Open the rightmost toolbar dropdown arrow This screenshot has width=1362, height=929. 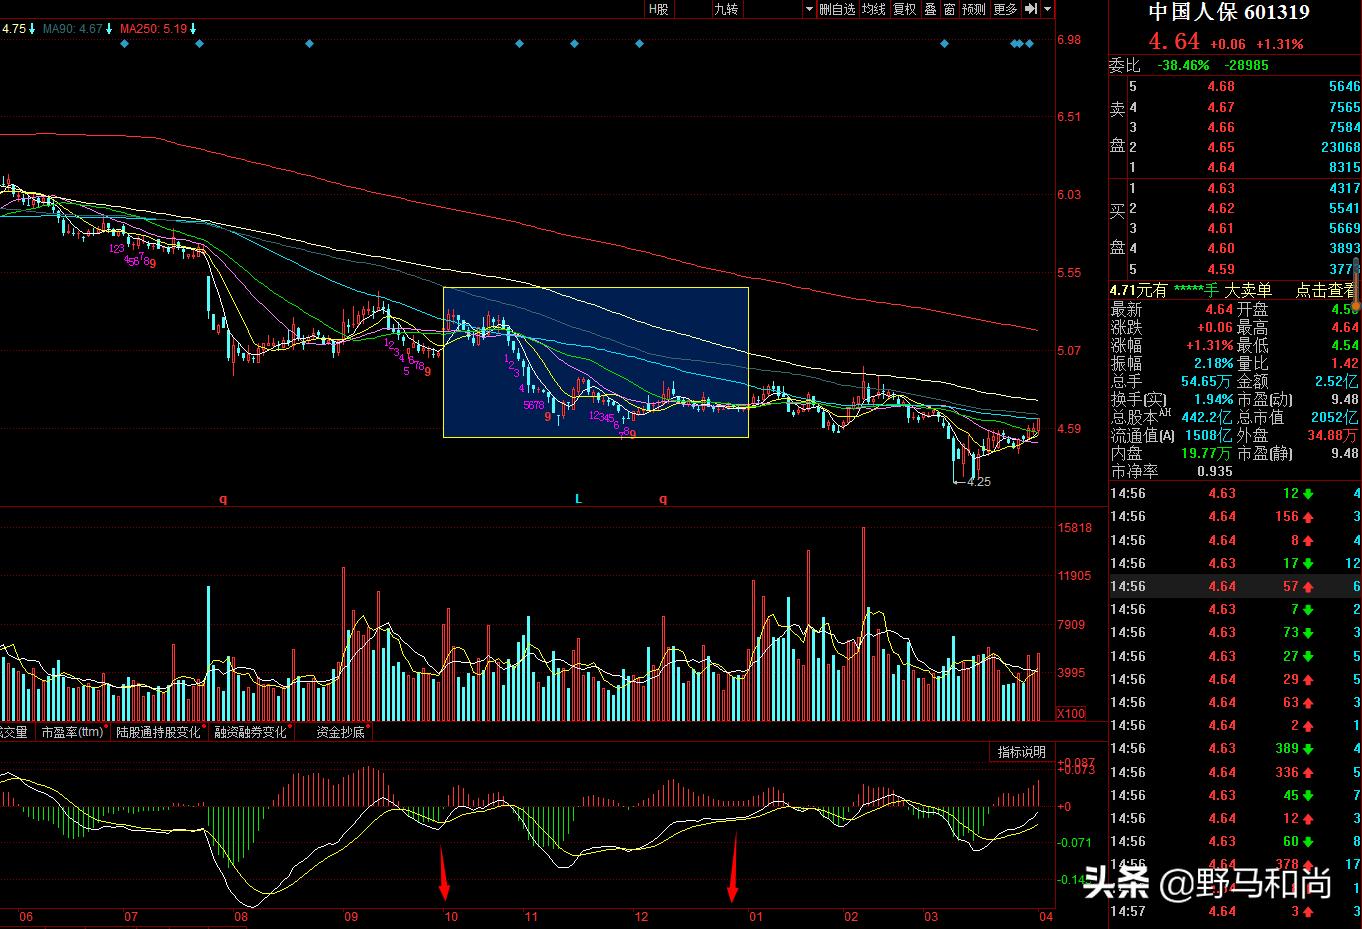(1047, 9)
